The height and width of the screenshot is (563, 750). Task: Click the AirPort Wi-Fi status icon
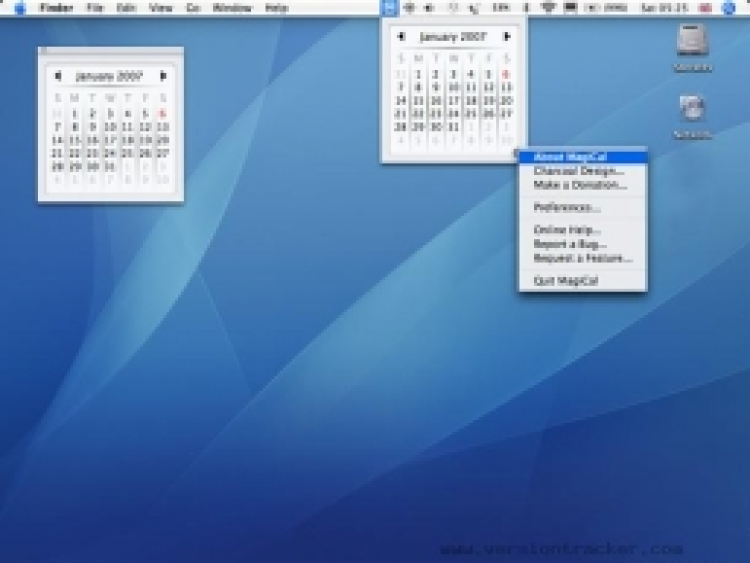549,8
